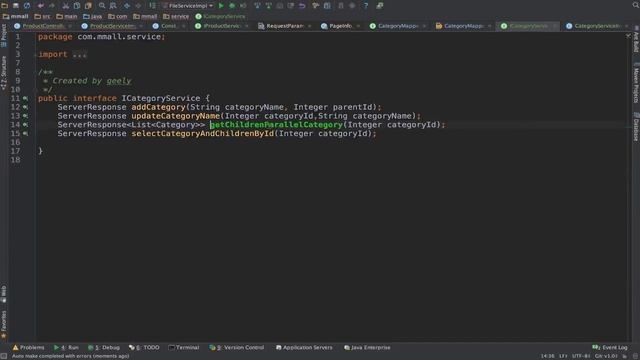Click the java breadcrumb folder
This screenshot has height=360, width=640.
(x=93, y=16)
